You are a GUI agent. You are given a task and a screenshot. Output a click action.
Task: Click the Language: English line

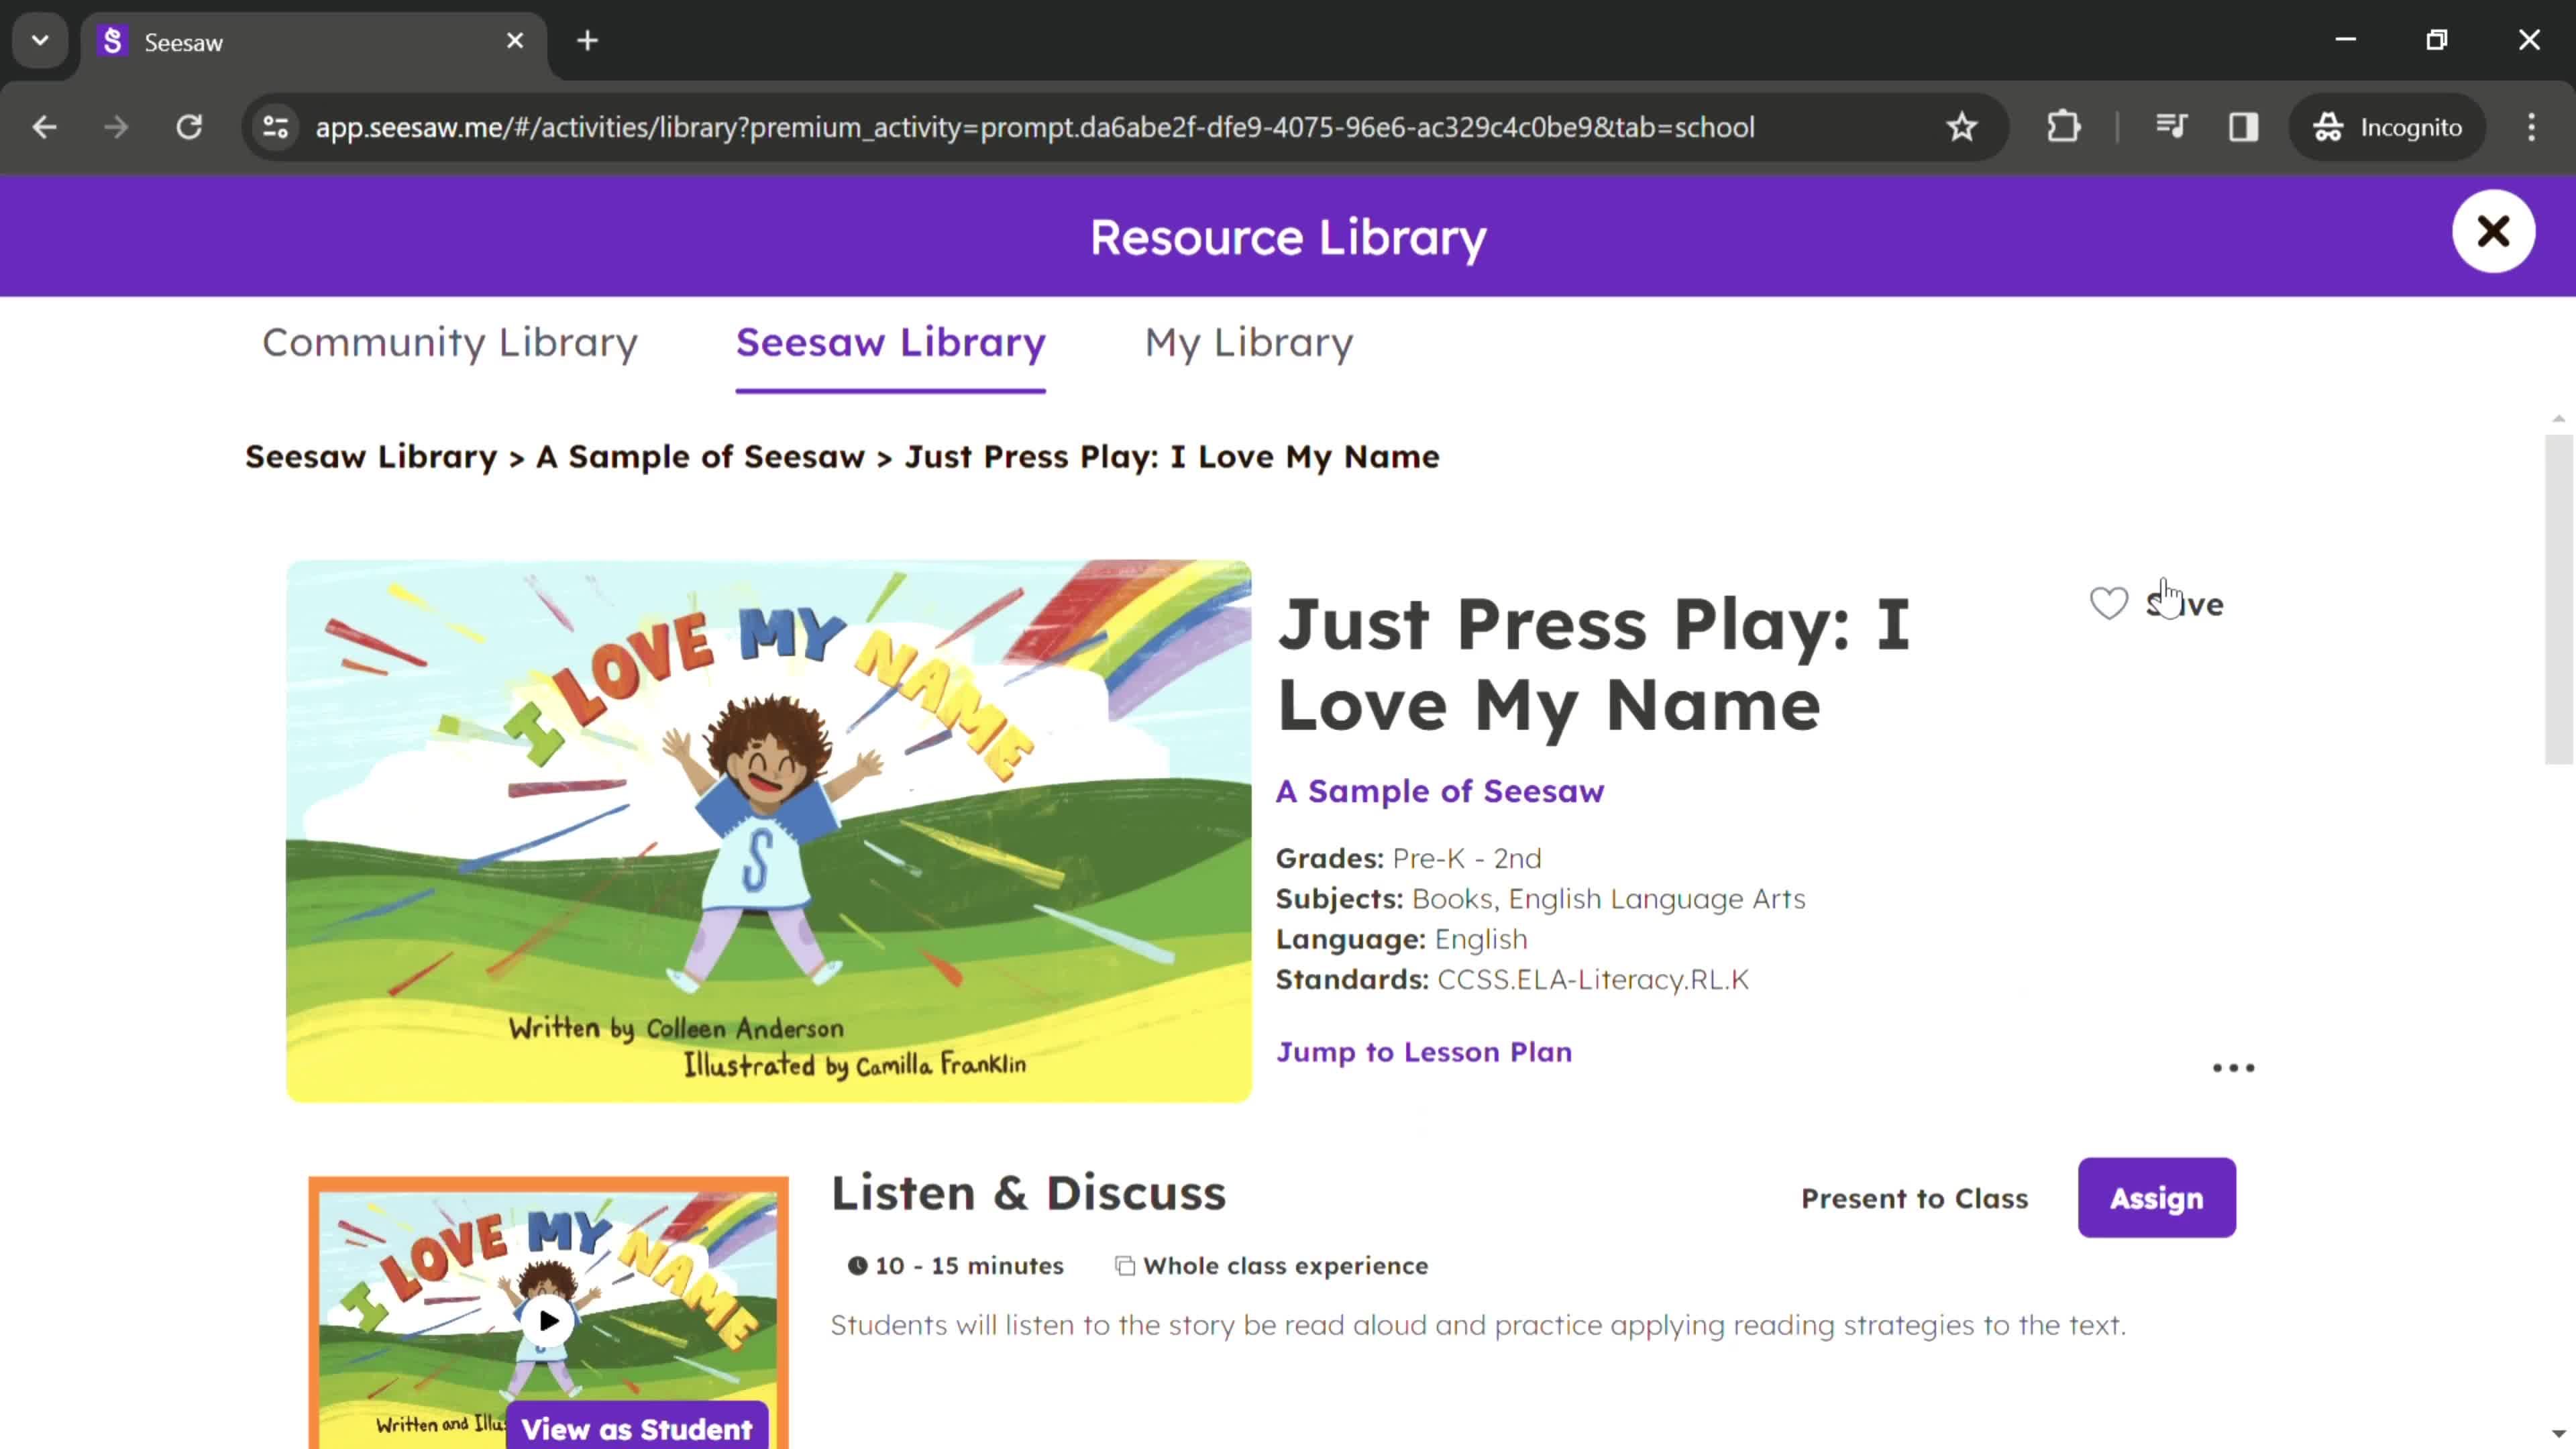point(1401,940)
